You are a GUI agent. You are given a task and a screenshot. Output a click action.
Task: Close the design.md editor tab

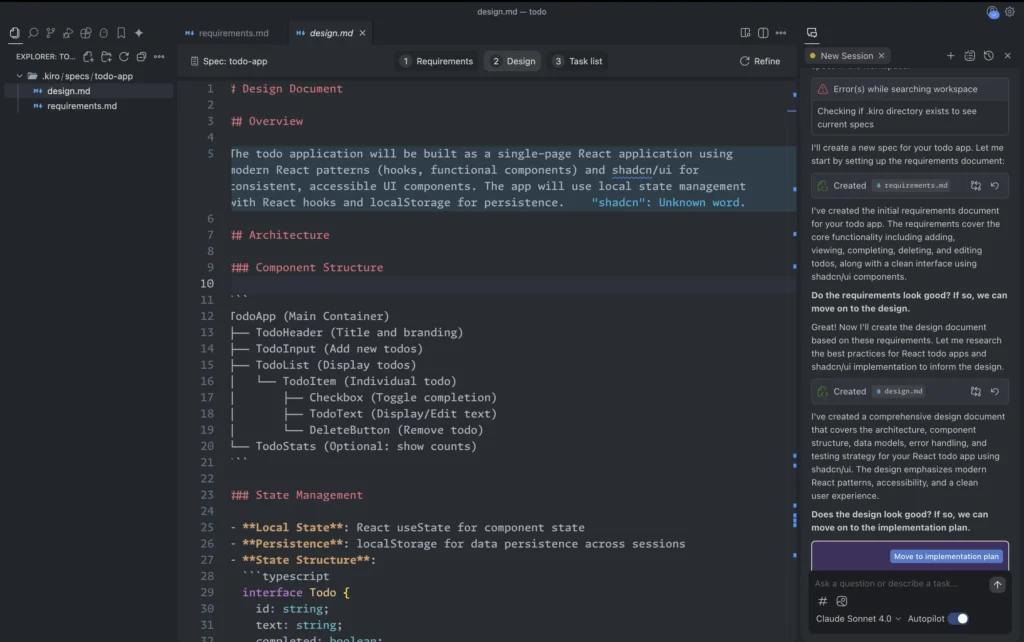click(362, 33)
